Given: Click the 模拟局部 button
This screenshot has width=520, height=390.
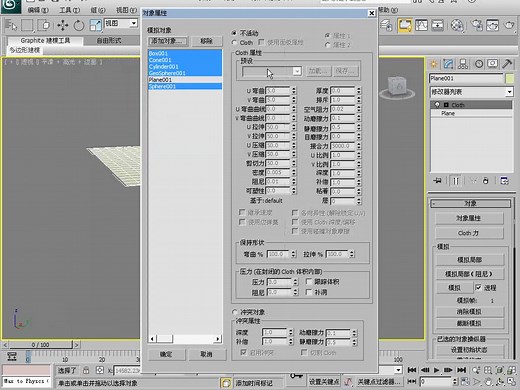Looking at the screenshot, I should pos(469,260).
